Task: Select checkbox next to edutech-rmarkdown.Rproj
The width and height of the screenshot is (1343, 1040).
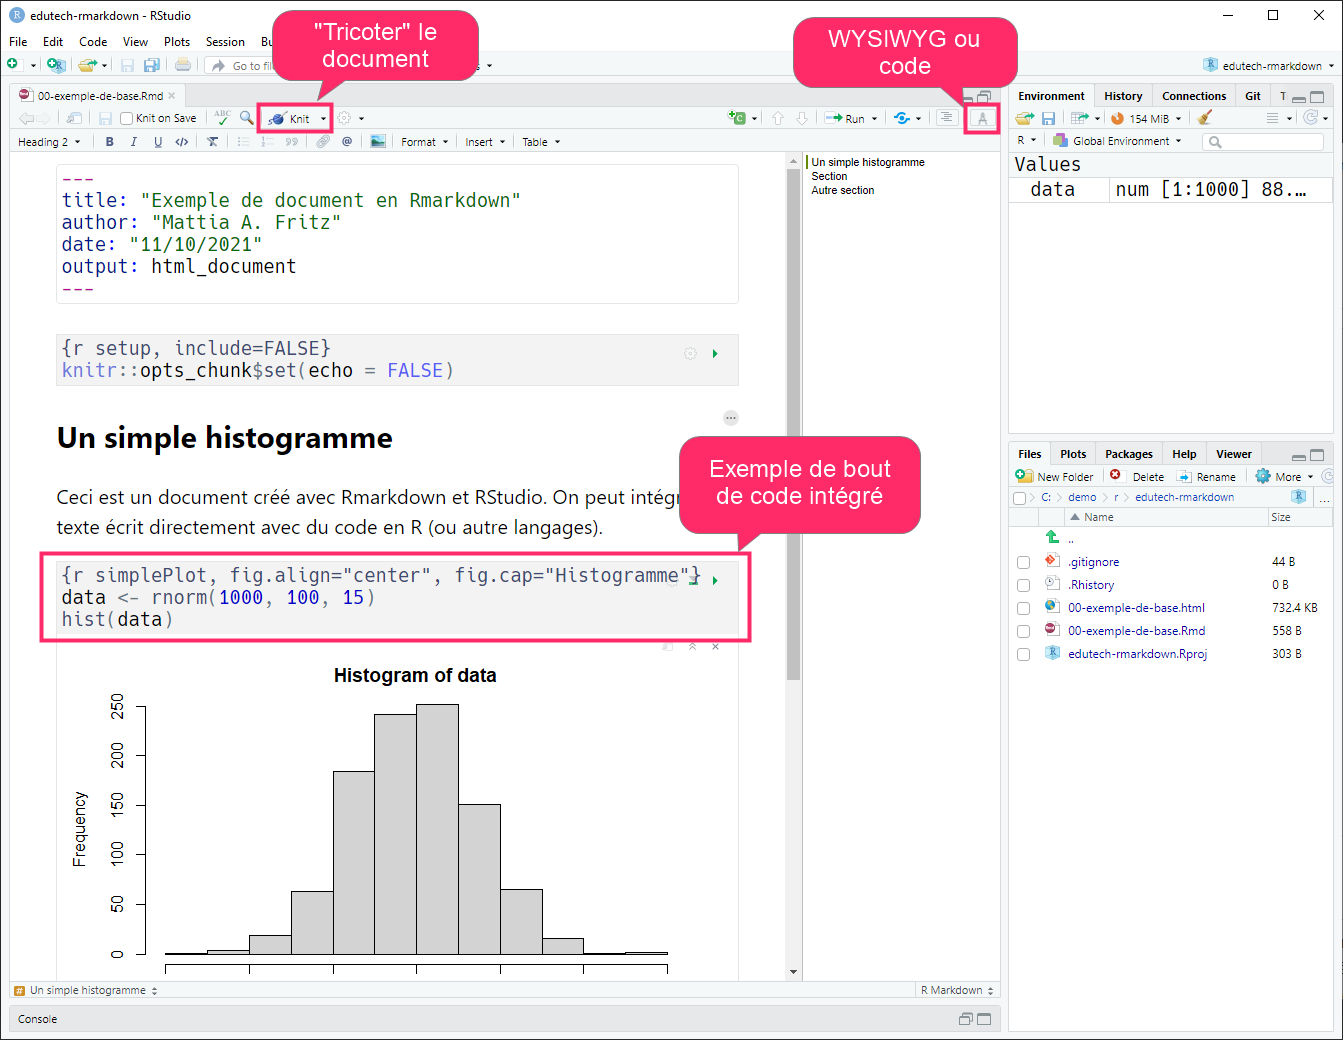Action: pyautogui.click(x=1023, y=655)
